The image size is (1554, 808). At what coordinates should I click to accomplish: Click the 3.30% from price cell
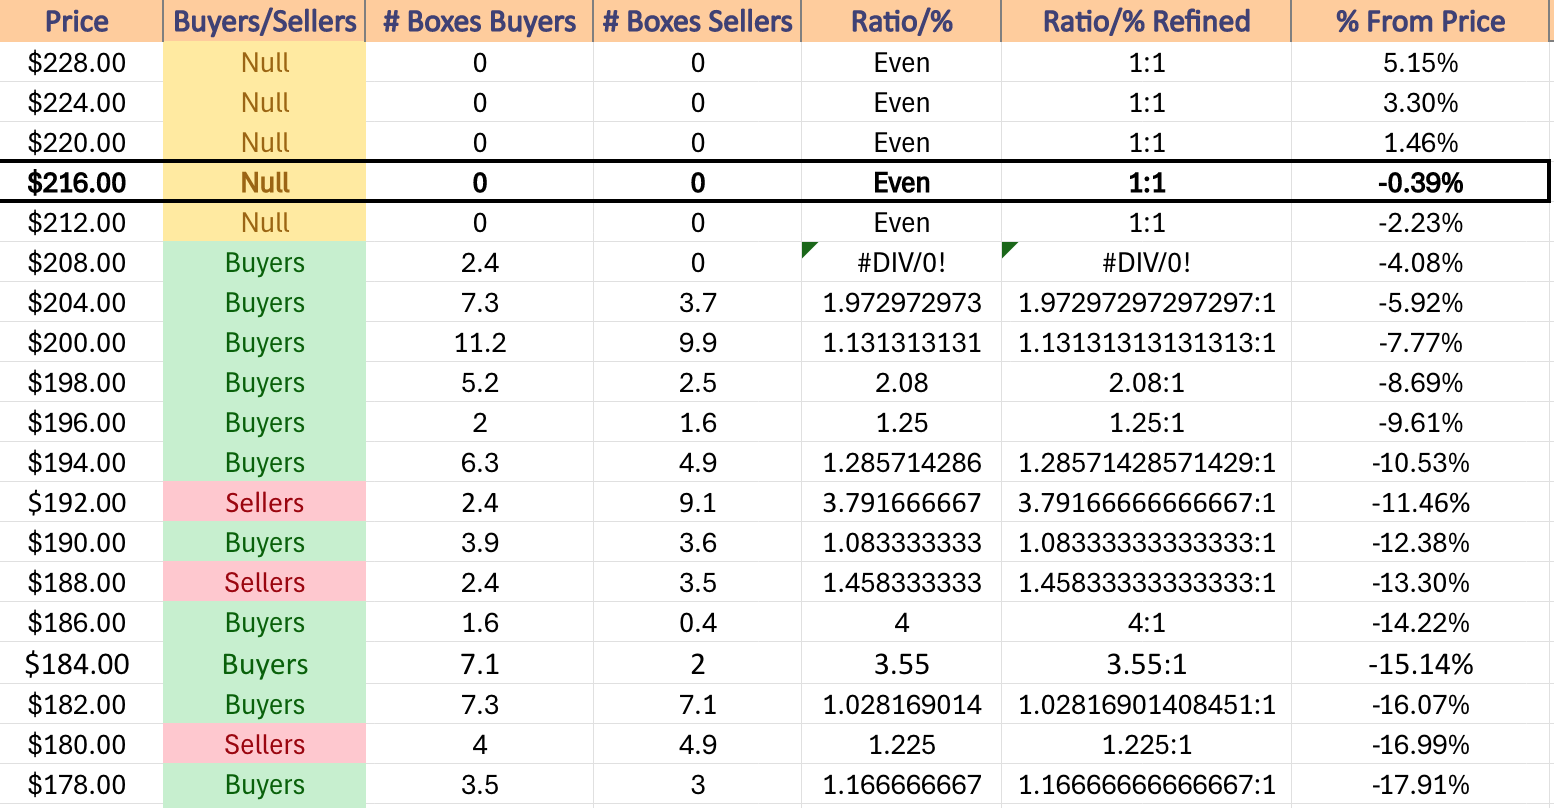1422,103
